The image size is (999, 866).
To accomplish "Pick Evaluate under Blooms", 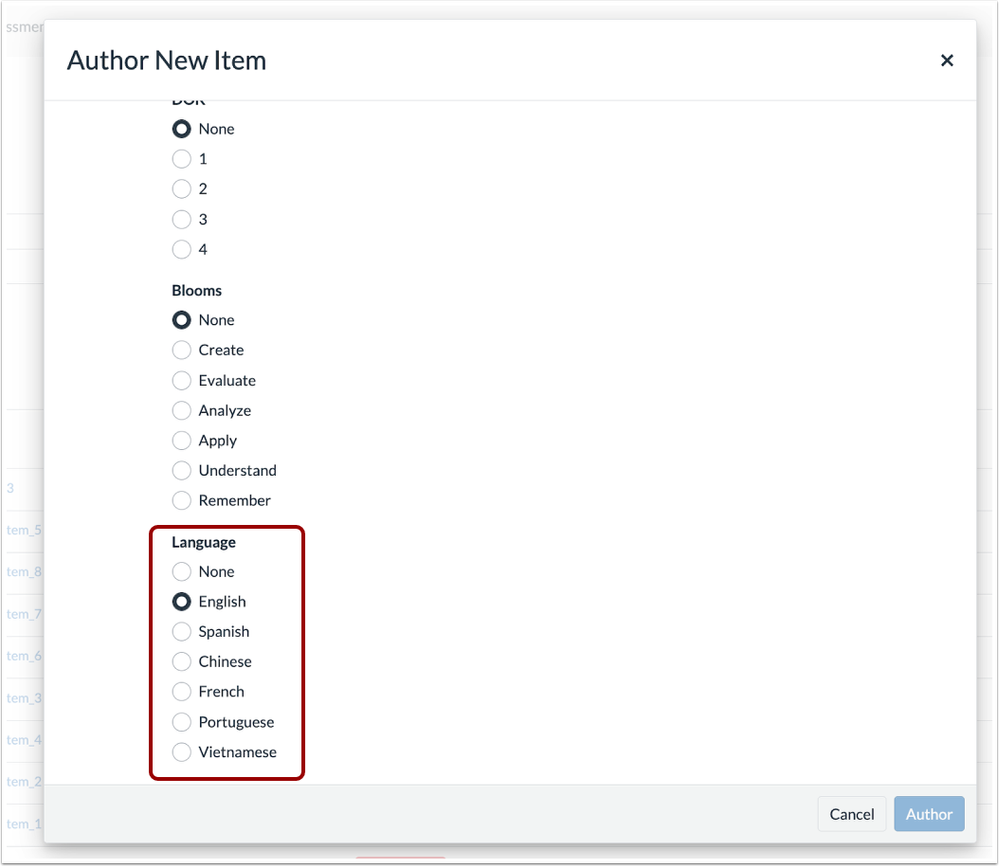I will click(182, 380).
